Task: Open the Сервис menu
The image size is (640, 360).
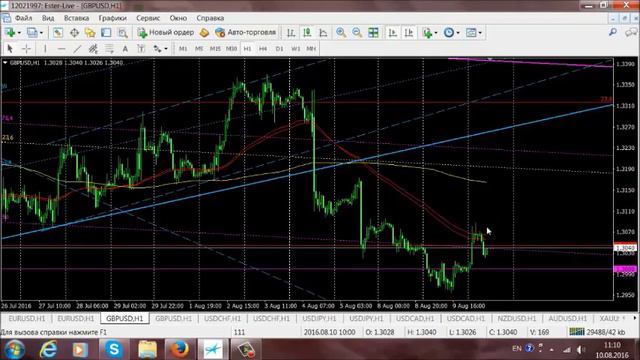Action: [148, 18]
